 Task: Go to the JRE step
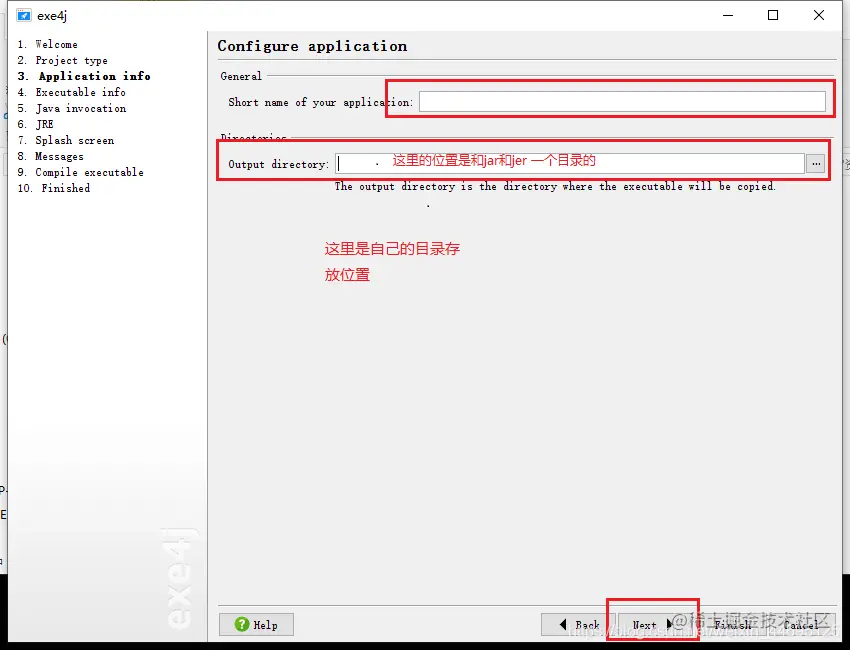pos(35,124)
